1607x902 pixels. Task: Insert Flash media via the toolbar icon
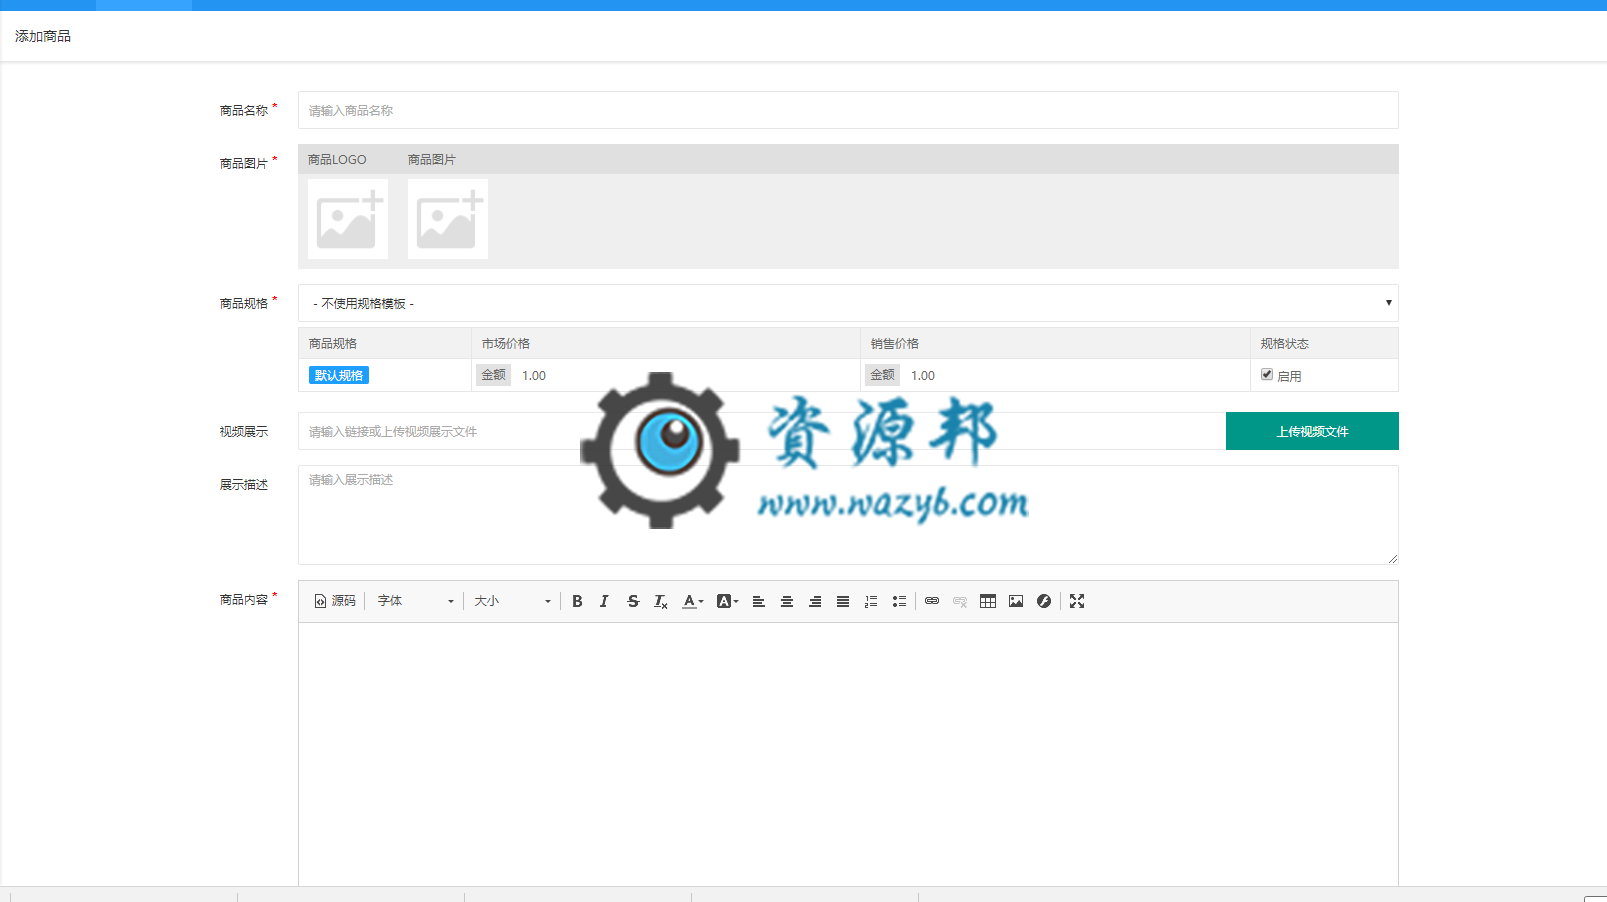[1044, 601]
